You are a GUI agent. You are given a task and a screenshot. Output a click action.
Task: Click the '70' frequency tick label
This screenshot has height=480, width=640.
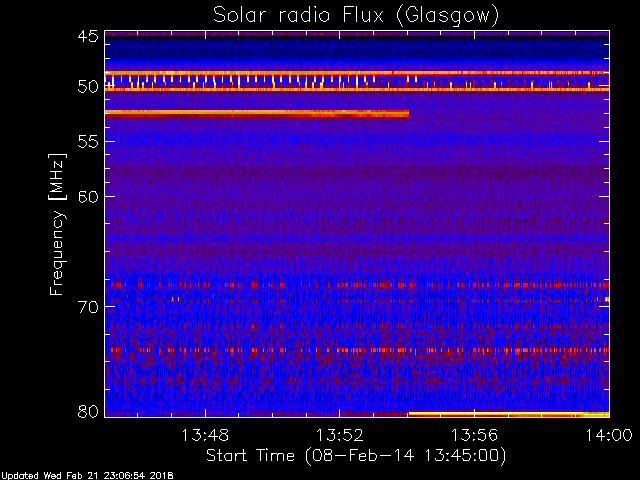[88, 307]
